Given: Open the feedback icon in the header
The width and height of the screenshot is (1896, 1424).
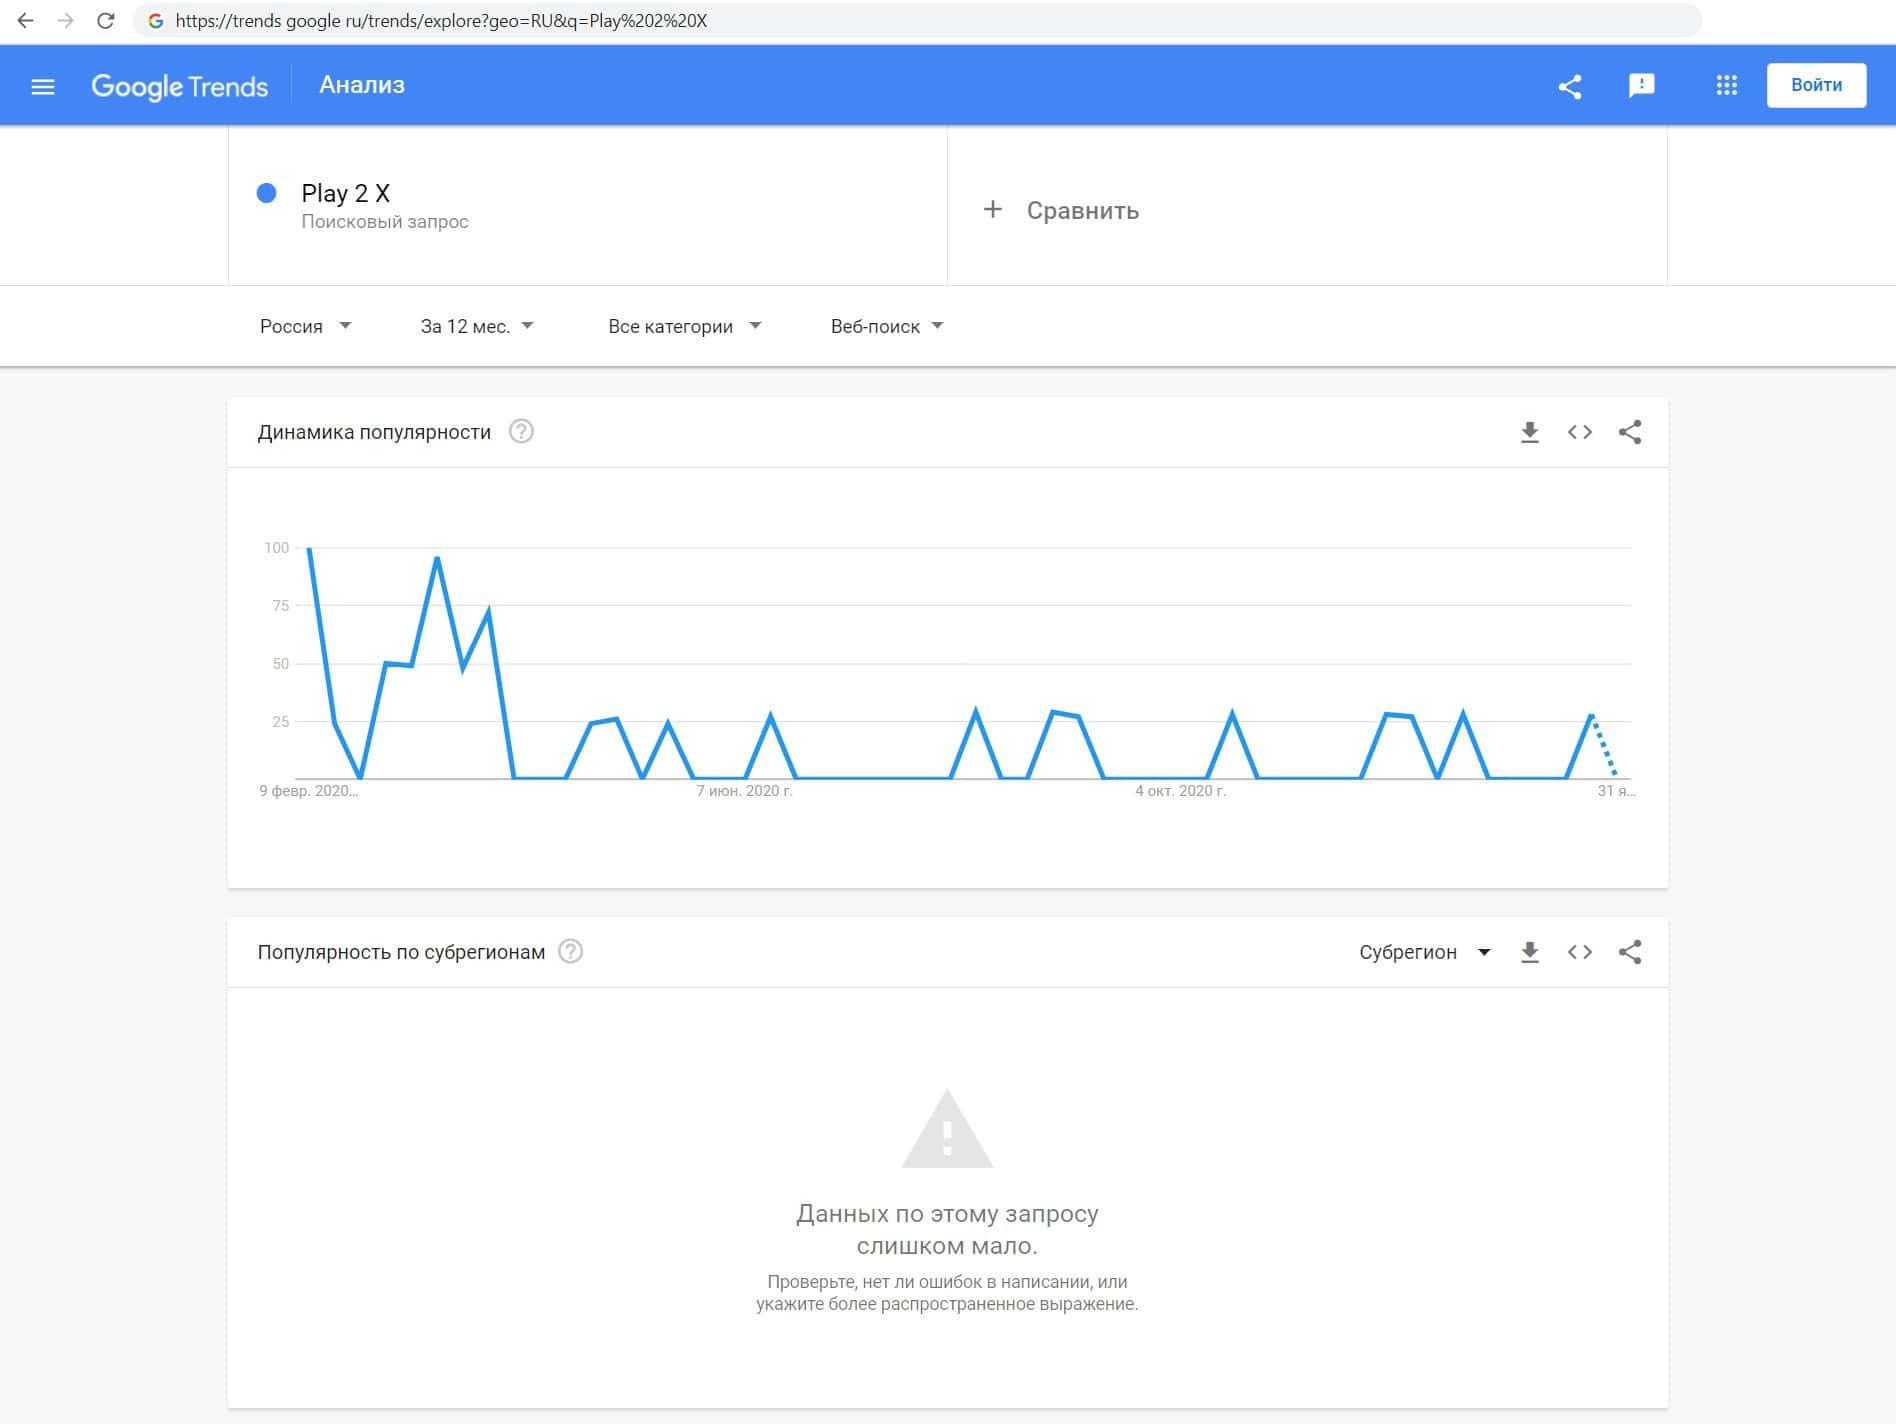Looking at the screenshot, I should click(x=1641, y=86).
